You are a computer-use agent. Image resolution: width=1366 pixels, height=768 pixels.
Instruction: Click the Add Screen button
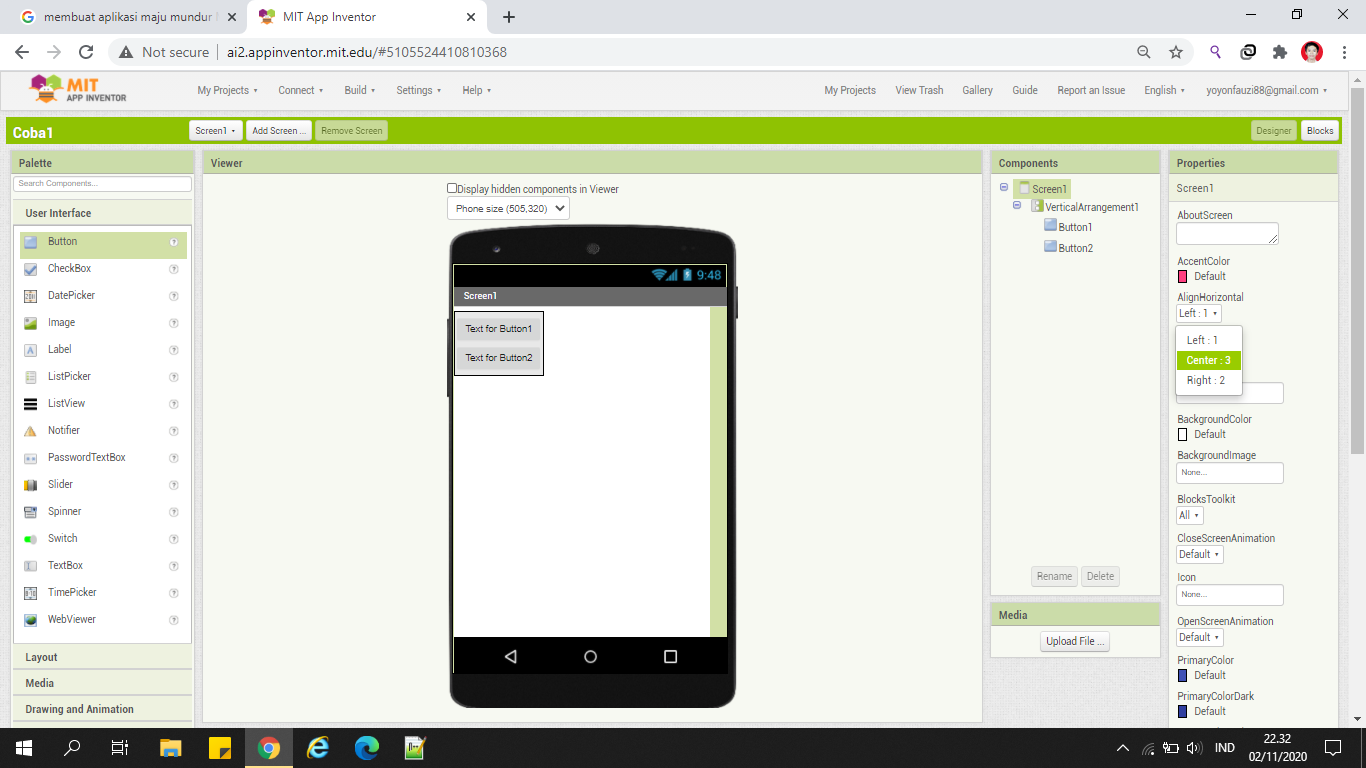pos(279,131)
